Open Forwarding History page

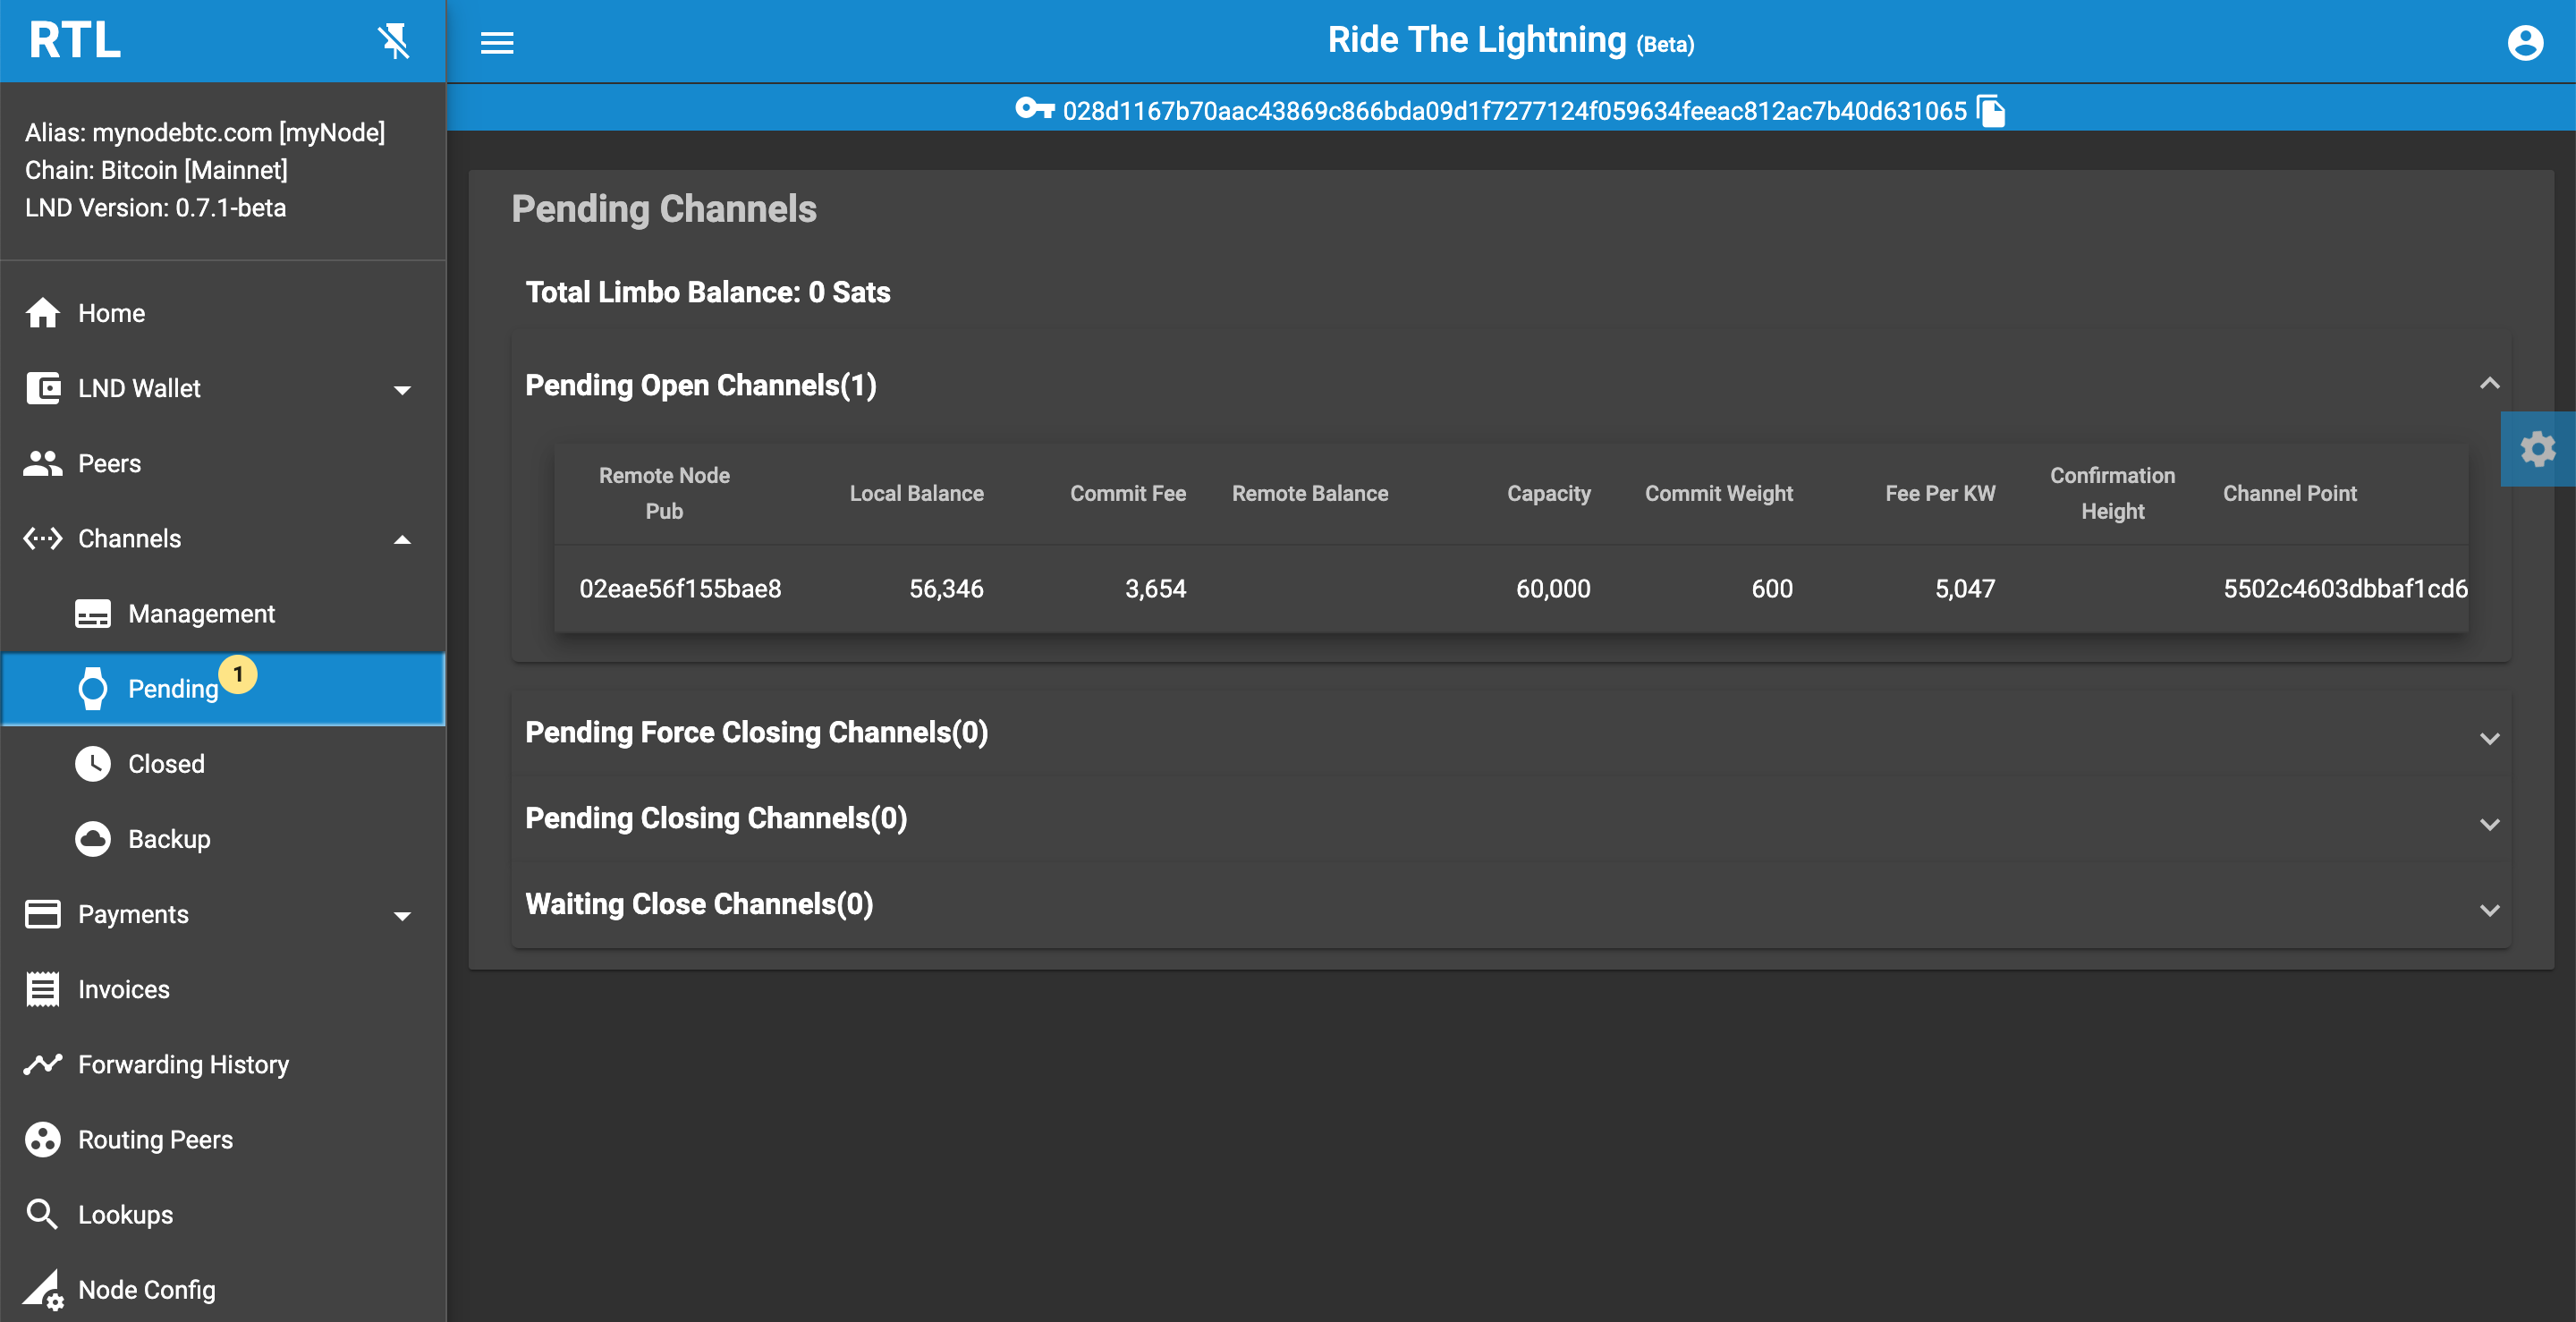click(x=223, y=1064)
